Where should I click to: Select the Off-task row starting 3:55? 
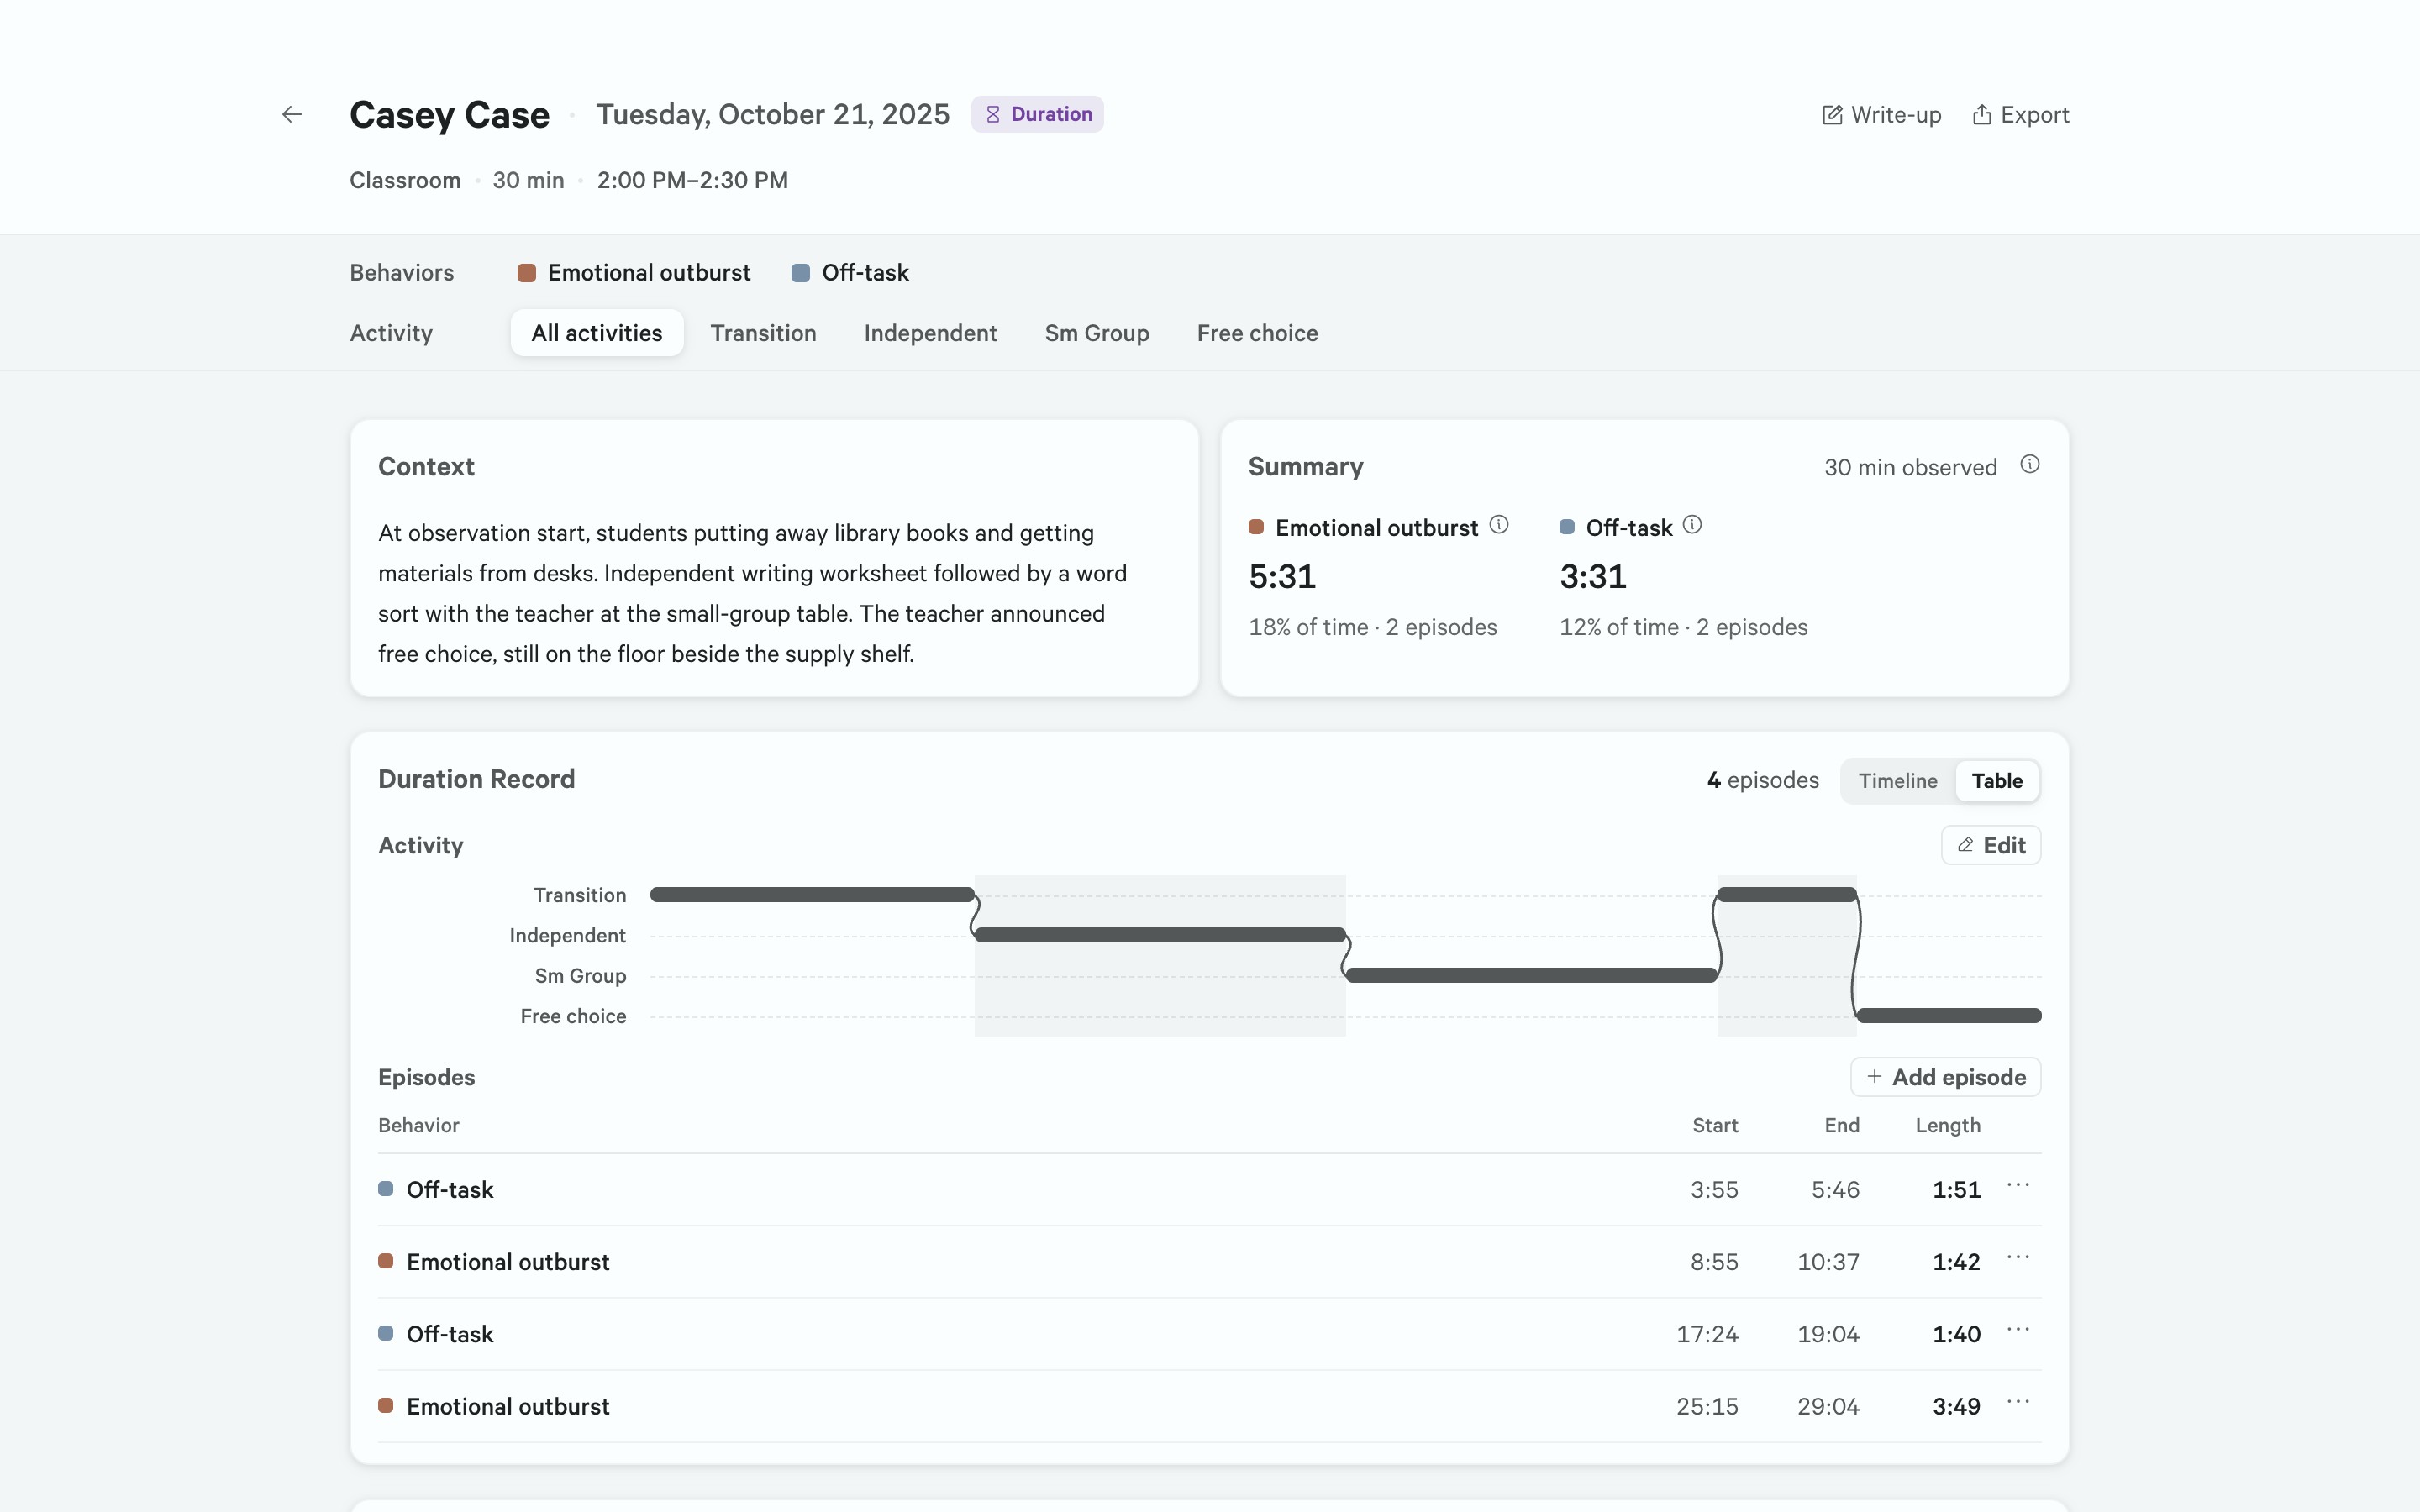[x=1209, y=1190]
